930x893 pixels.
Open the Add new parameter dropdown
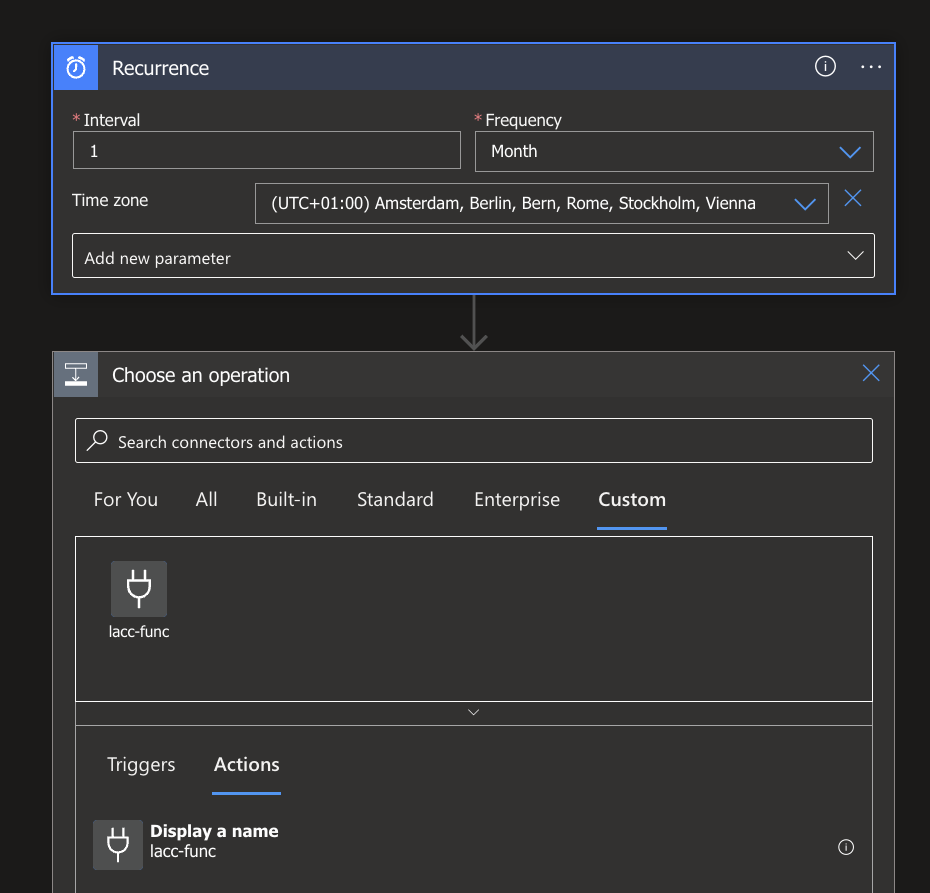point(473,256)
